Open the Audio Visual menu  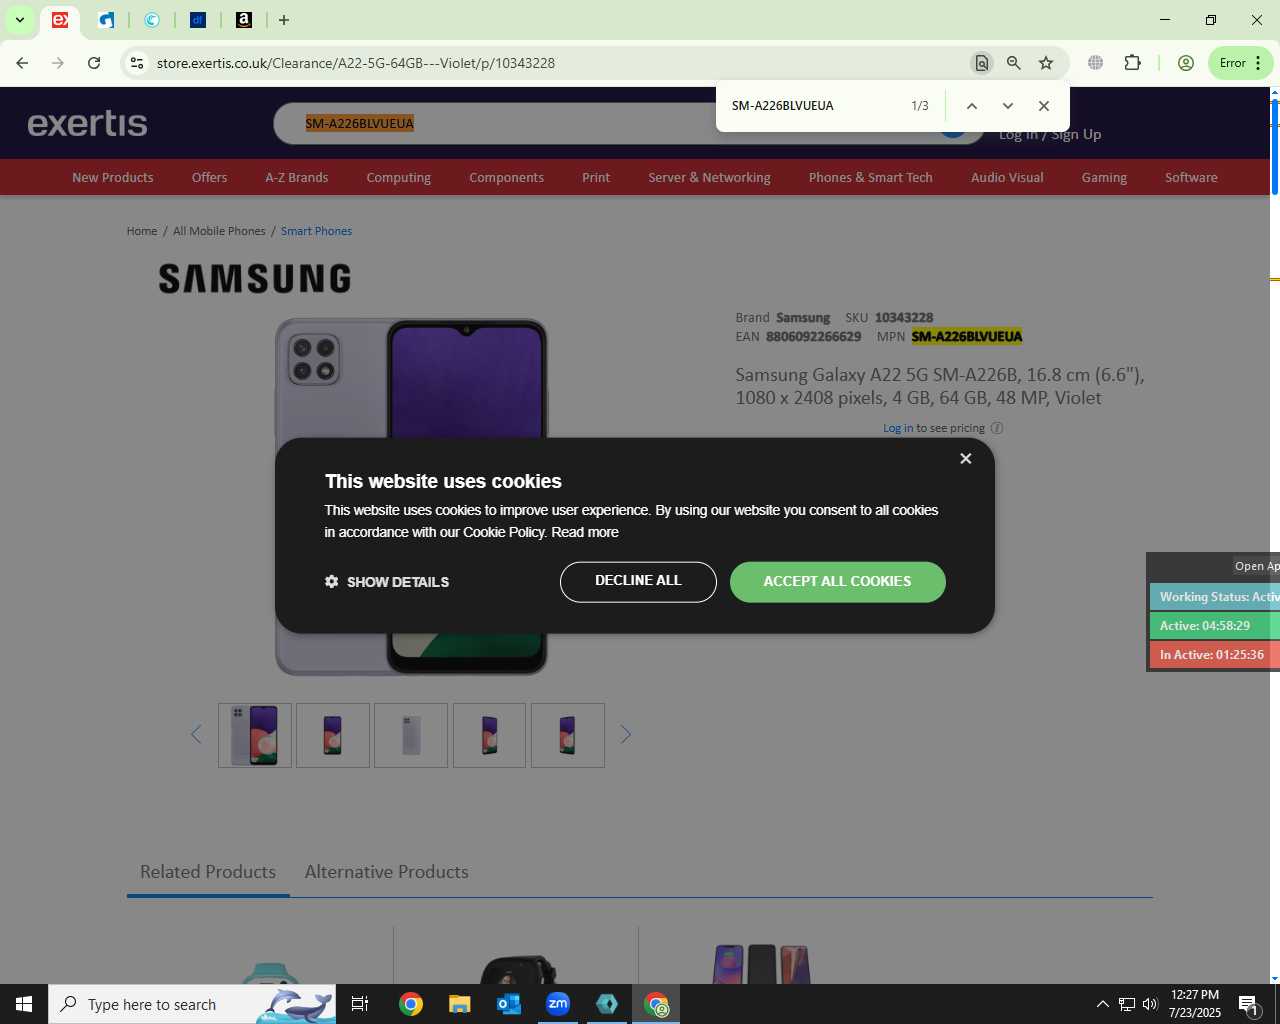[1007, 178]
